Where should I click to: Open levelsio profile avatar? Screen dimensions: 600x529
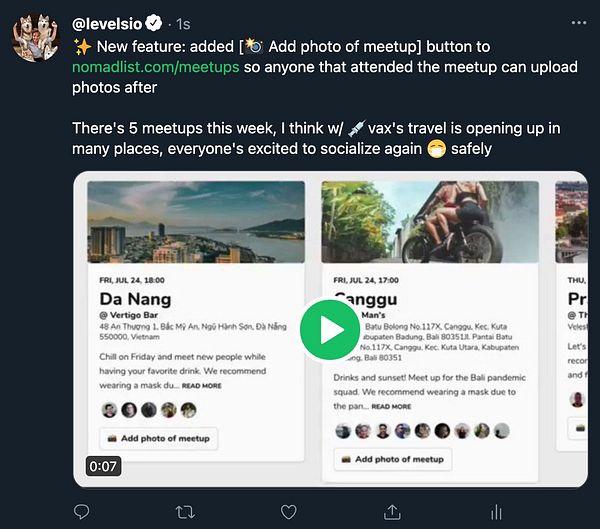click(36, 38)
